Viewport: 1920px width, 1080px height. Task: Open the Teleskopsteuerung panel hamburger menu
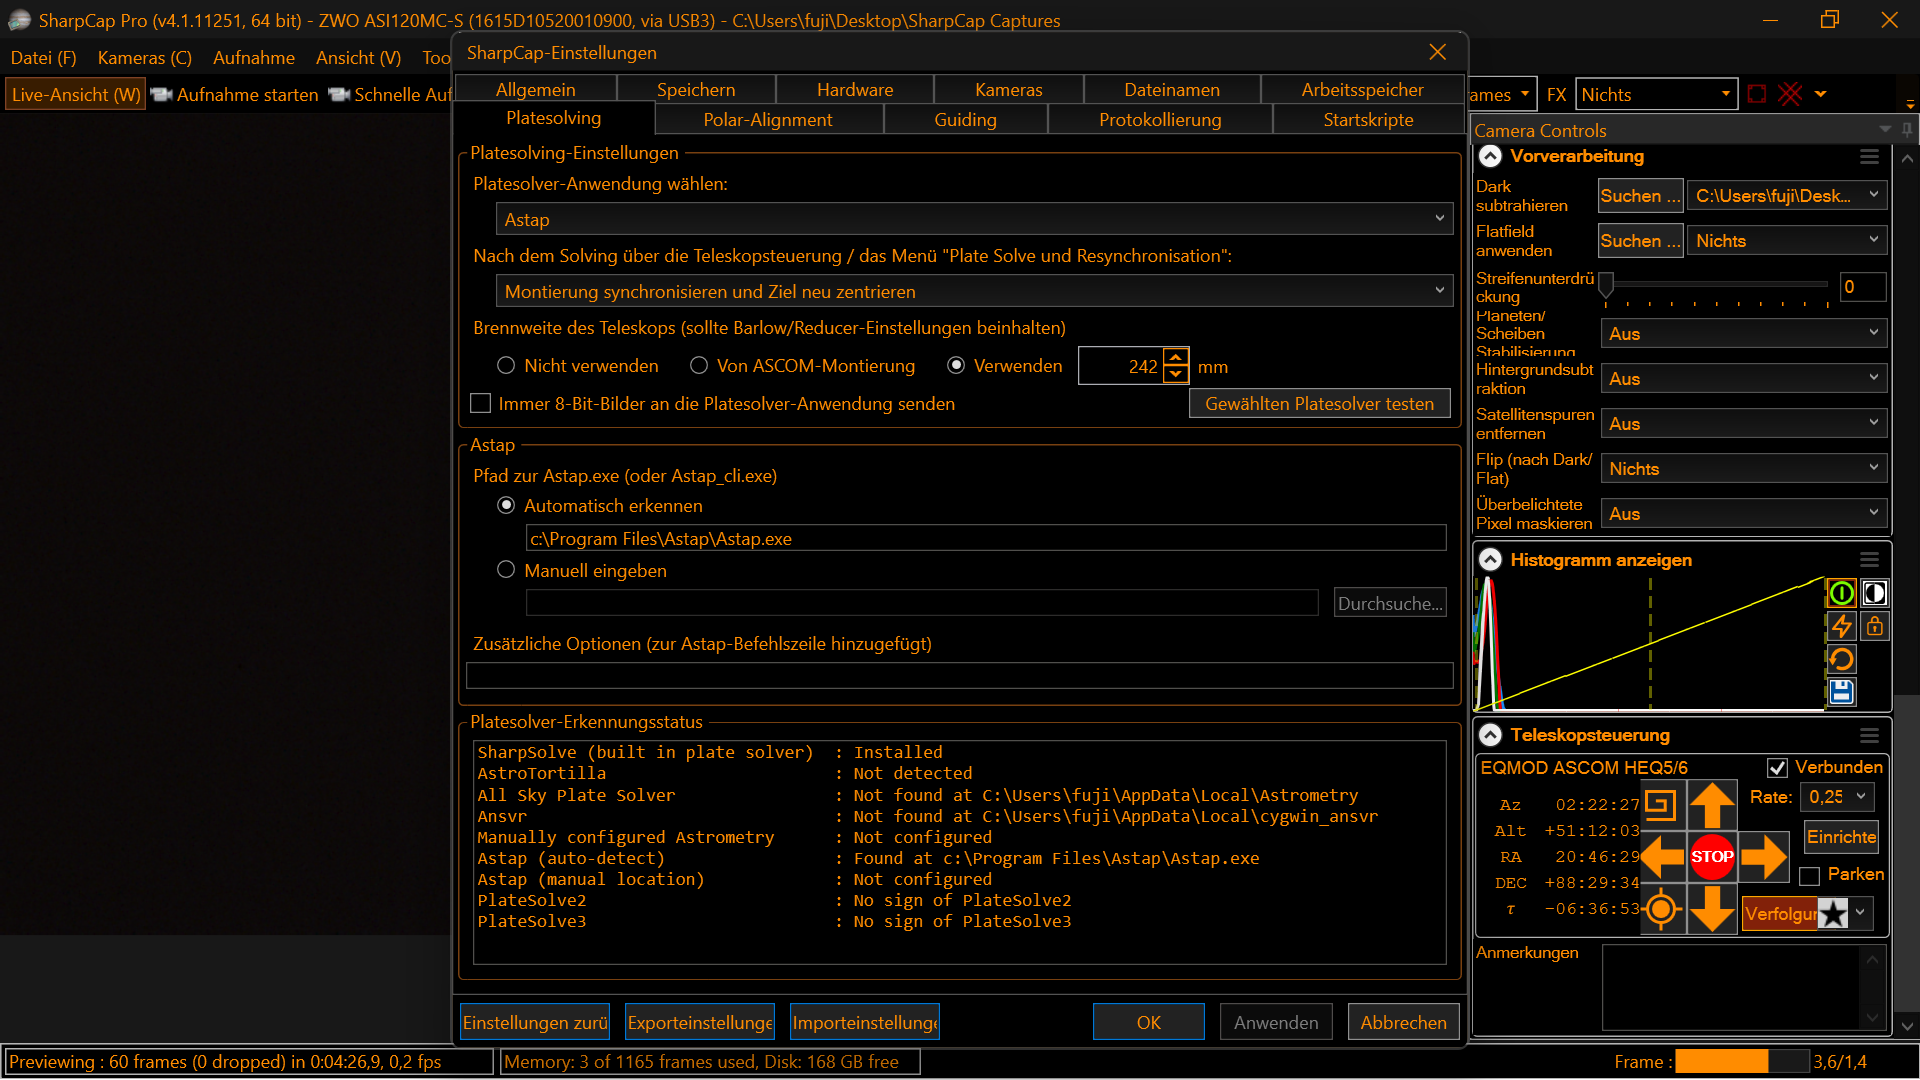[x=1869, y=735]
